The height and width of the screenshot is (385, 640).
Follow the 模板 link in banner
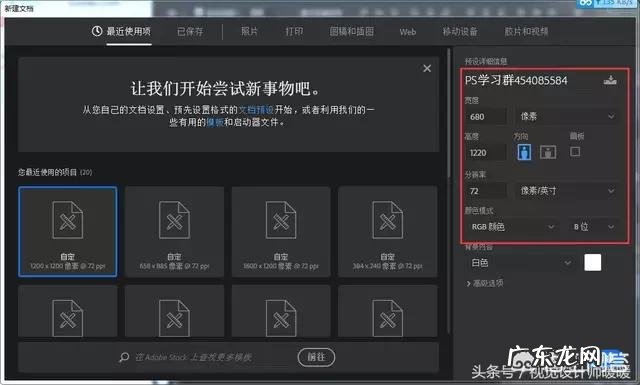tap(215, 122)
